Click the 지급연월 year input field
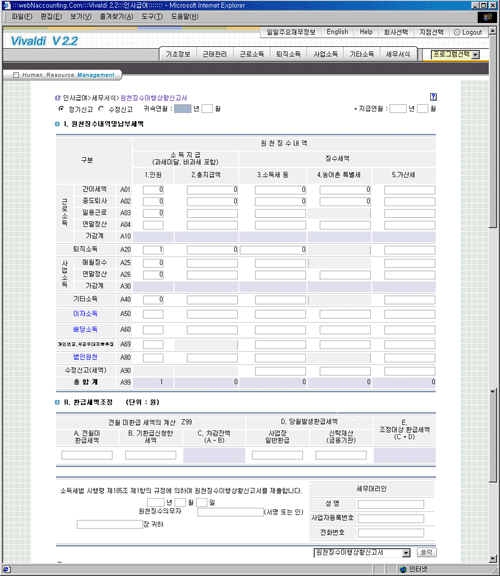This screenshot has height=576, width=500. [398, 109]
